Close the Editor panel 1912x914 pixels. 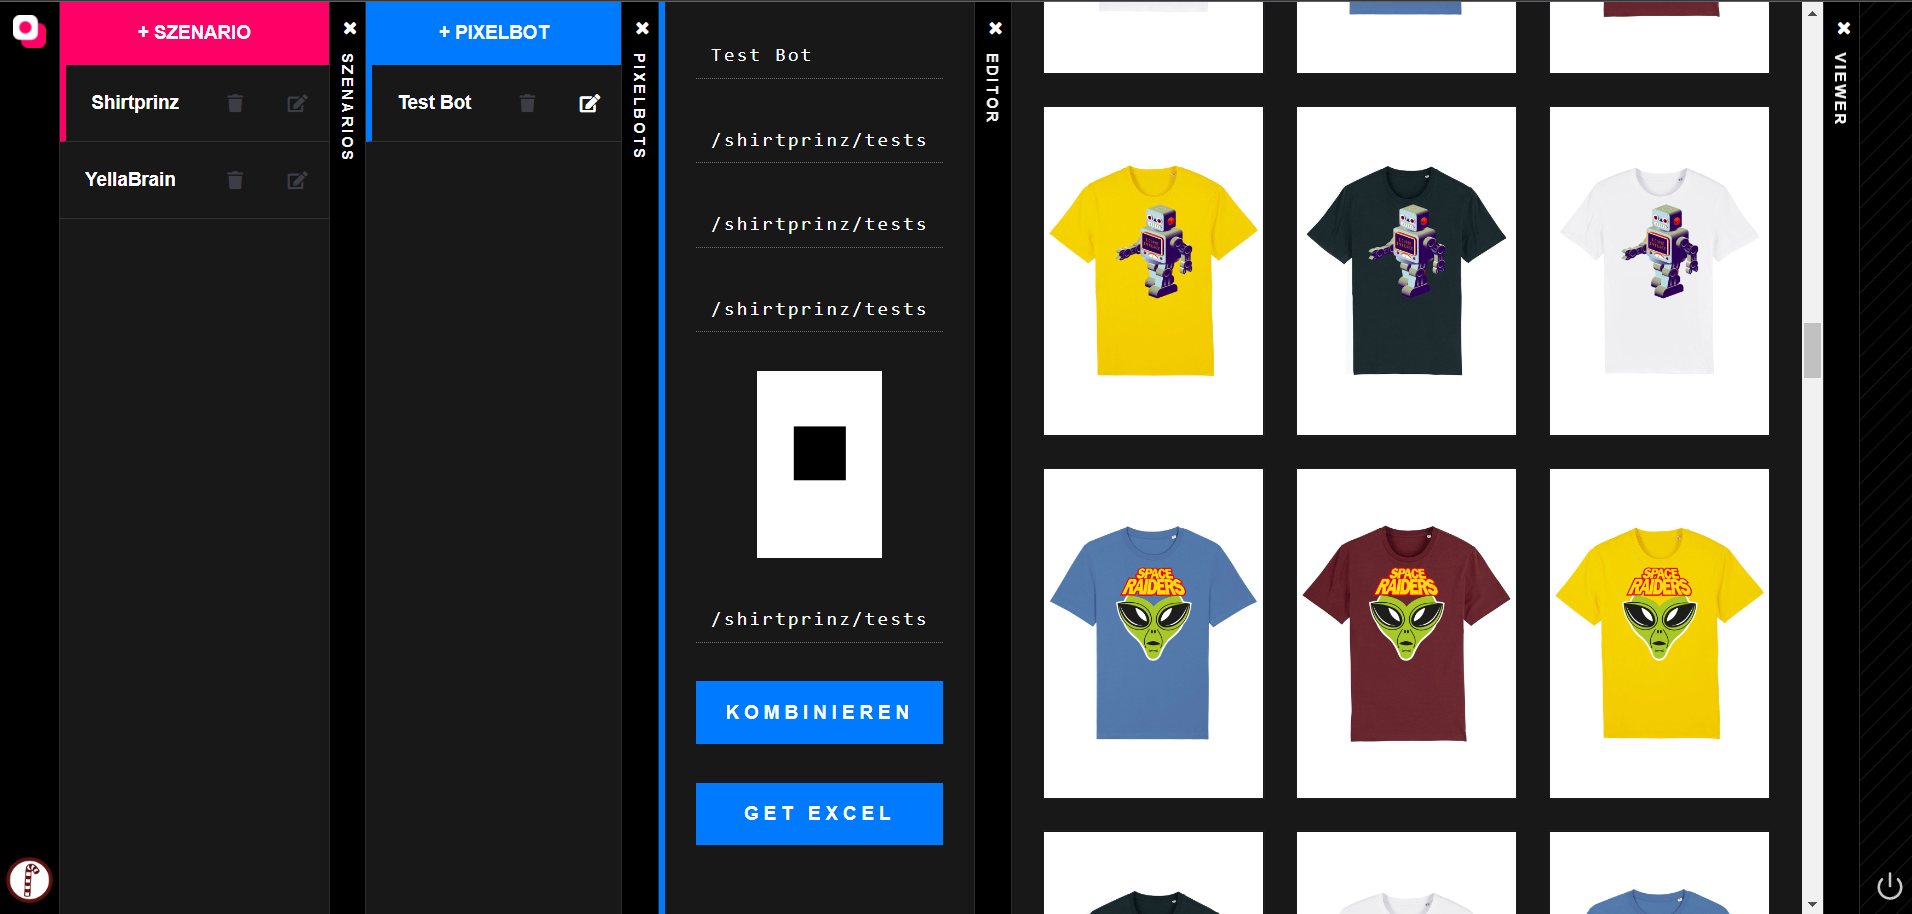[x=995, y=28]
